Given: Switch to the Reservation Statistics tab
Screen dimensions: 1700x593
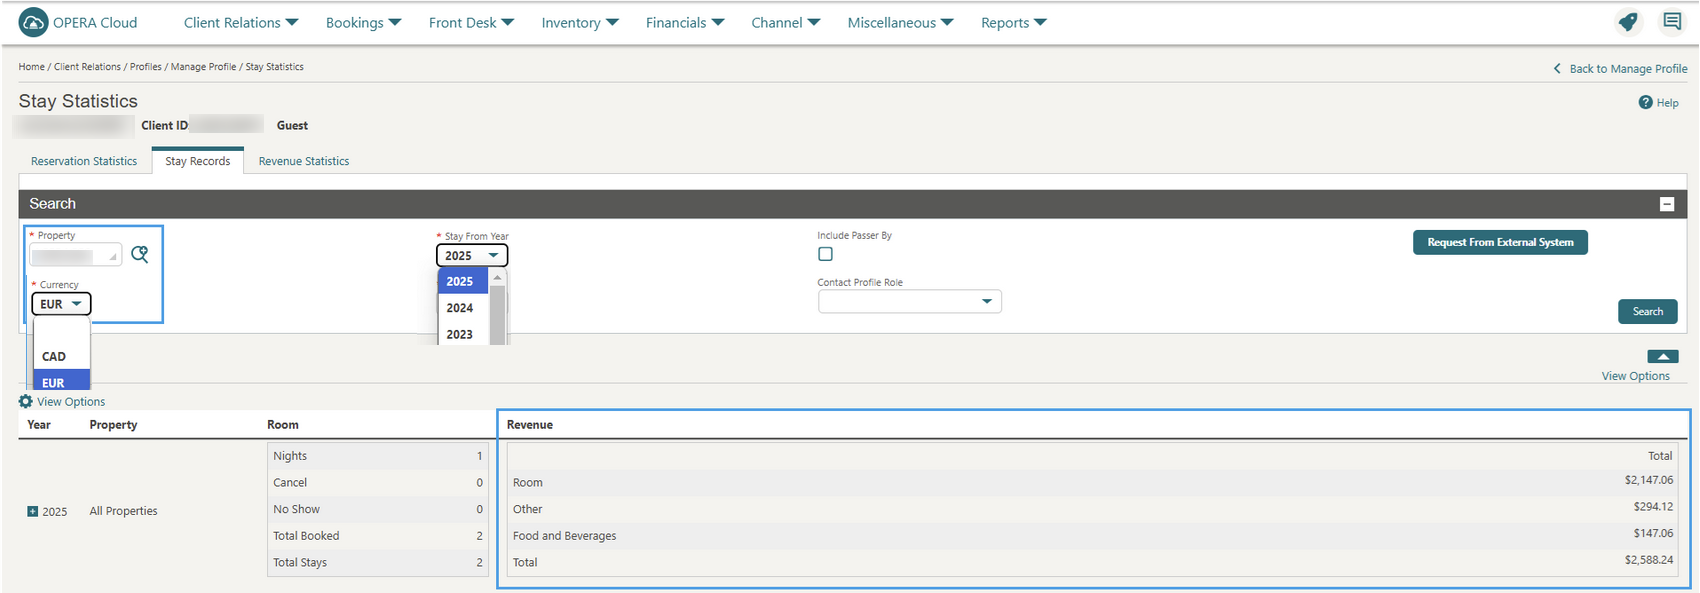Looking at the screenshot, I should click(x=84, y=161).
